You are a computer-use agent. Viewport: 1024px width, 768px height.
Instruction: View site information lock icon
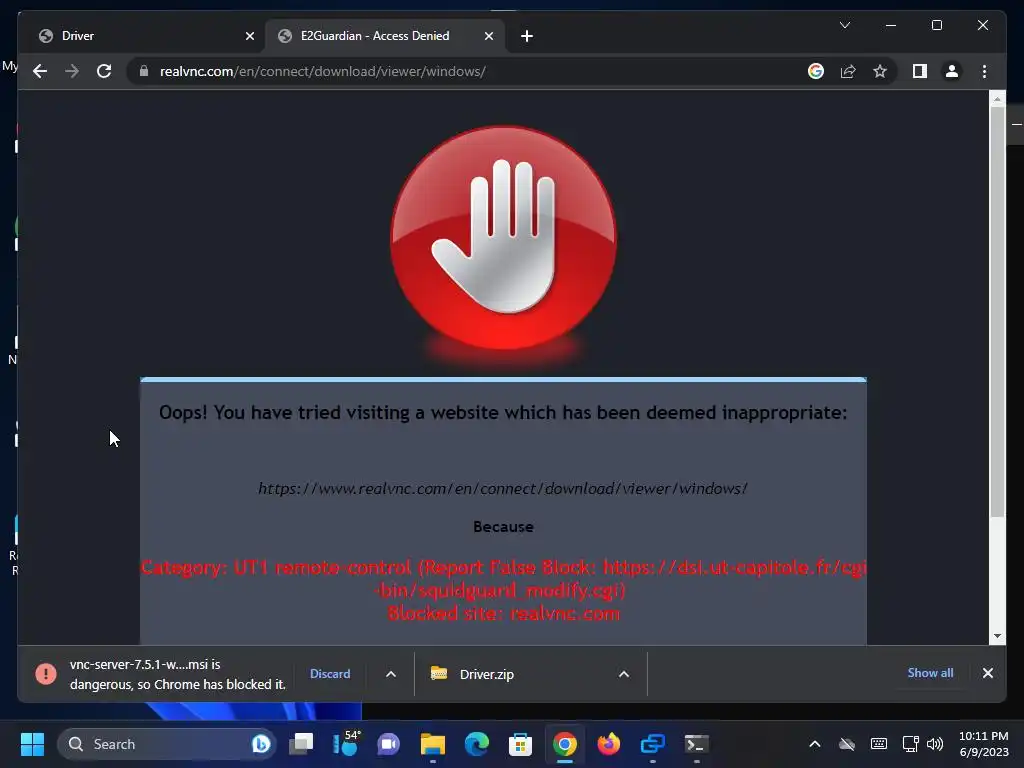tap(144, 71)
